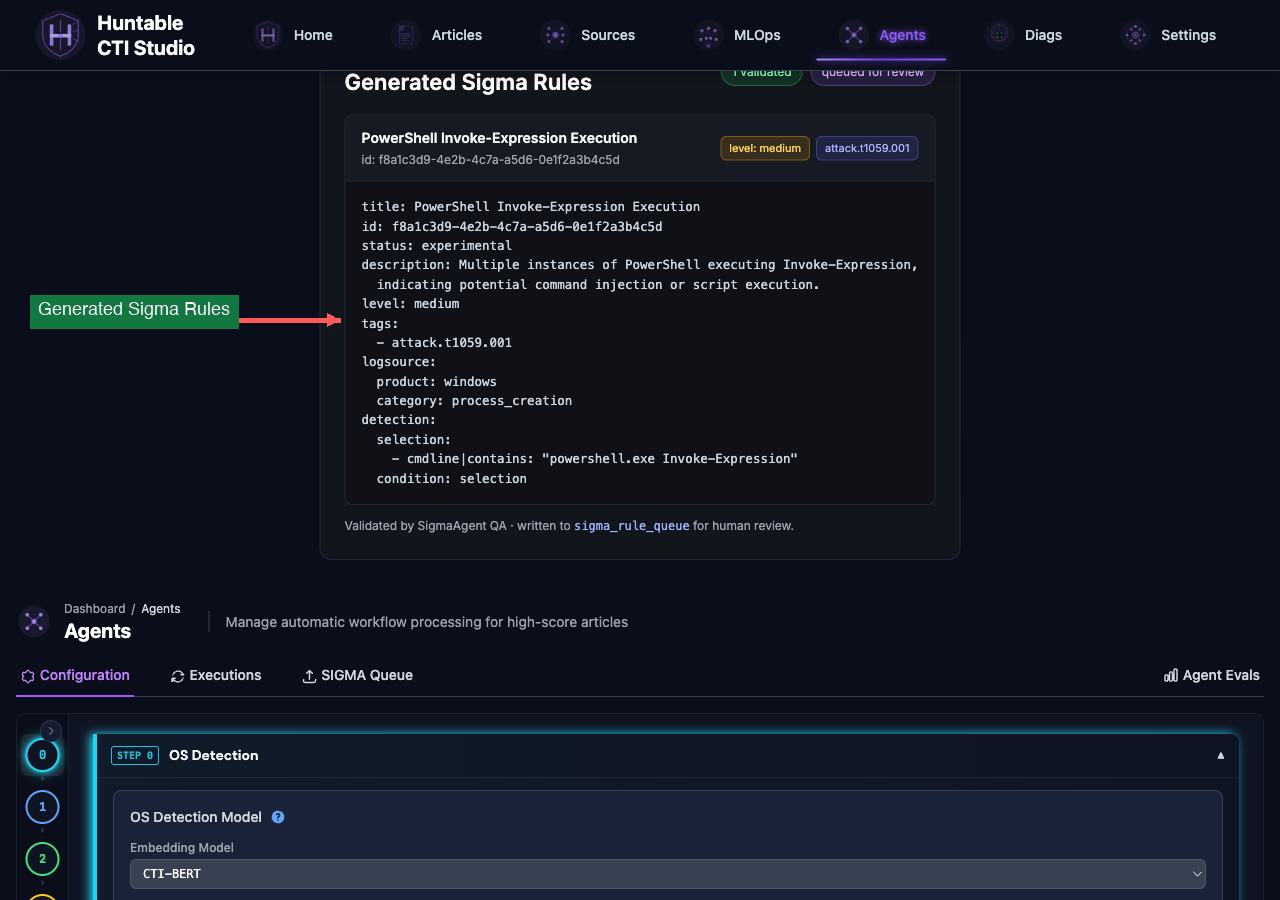Viewport: 1280px width, 900px height.
Task: Click the Agents page header icon
Action: click(x=34, y=621)
